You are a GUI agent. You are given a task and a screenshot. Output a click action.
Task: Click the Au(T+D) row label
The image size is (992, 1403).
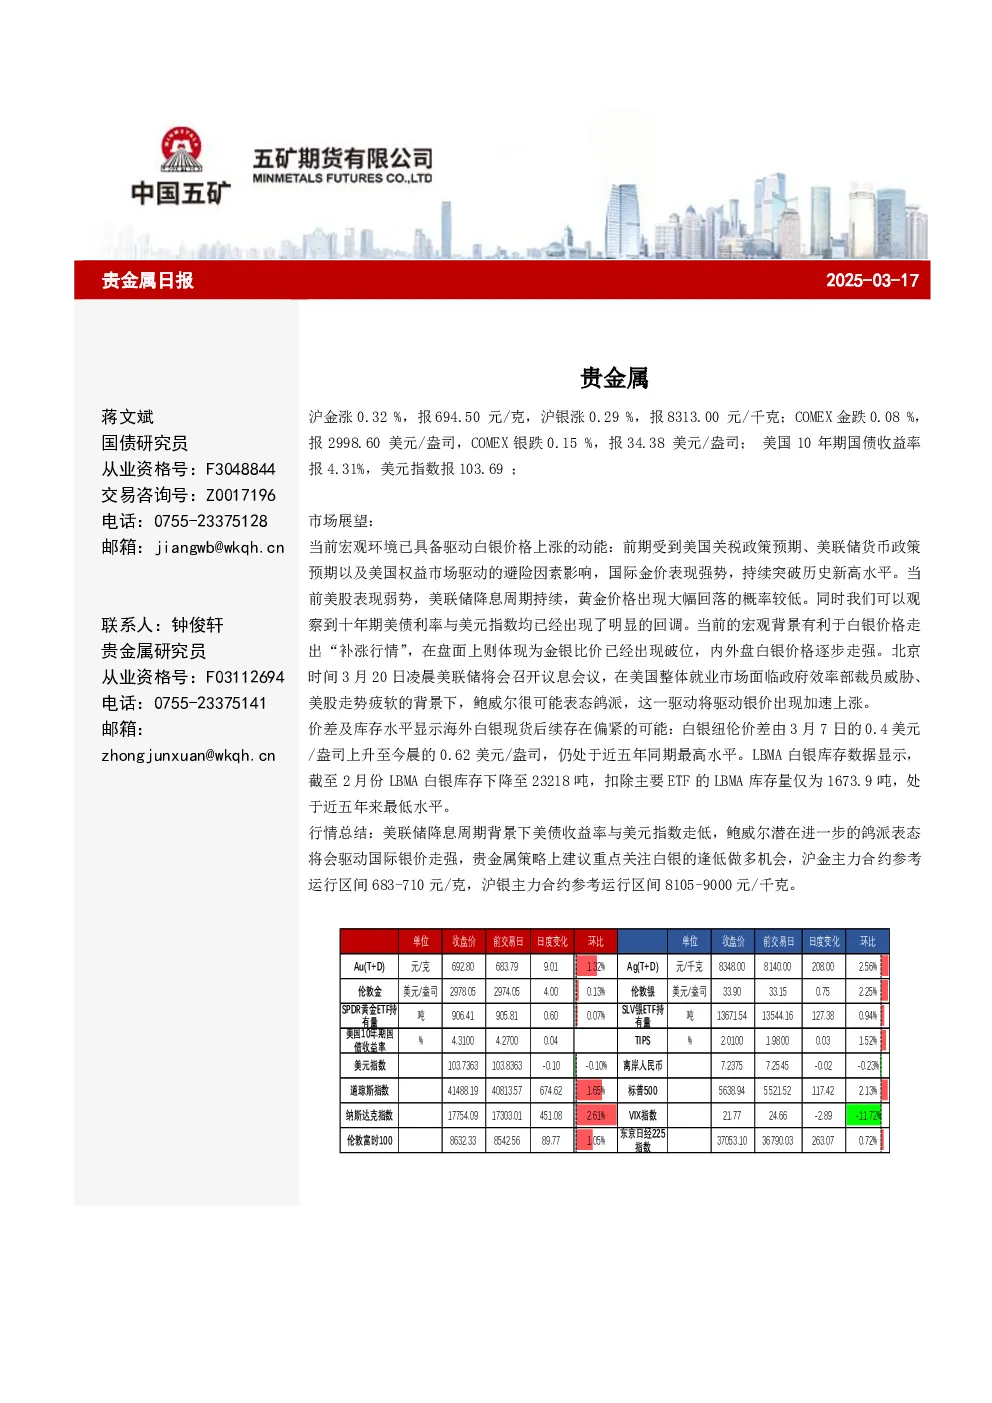(369, 967)
